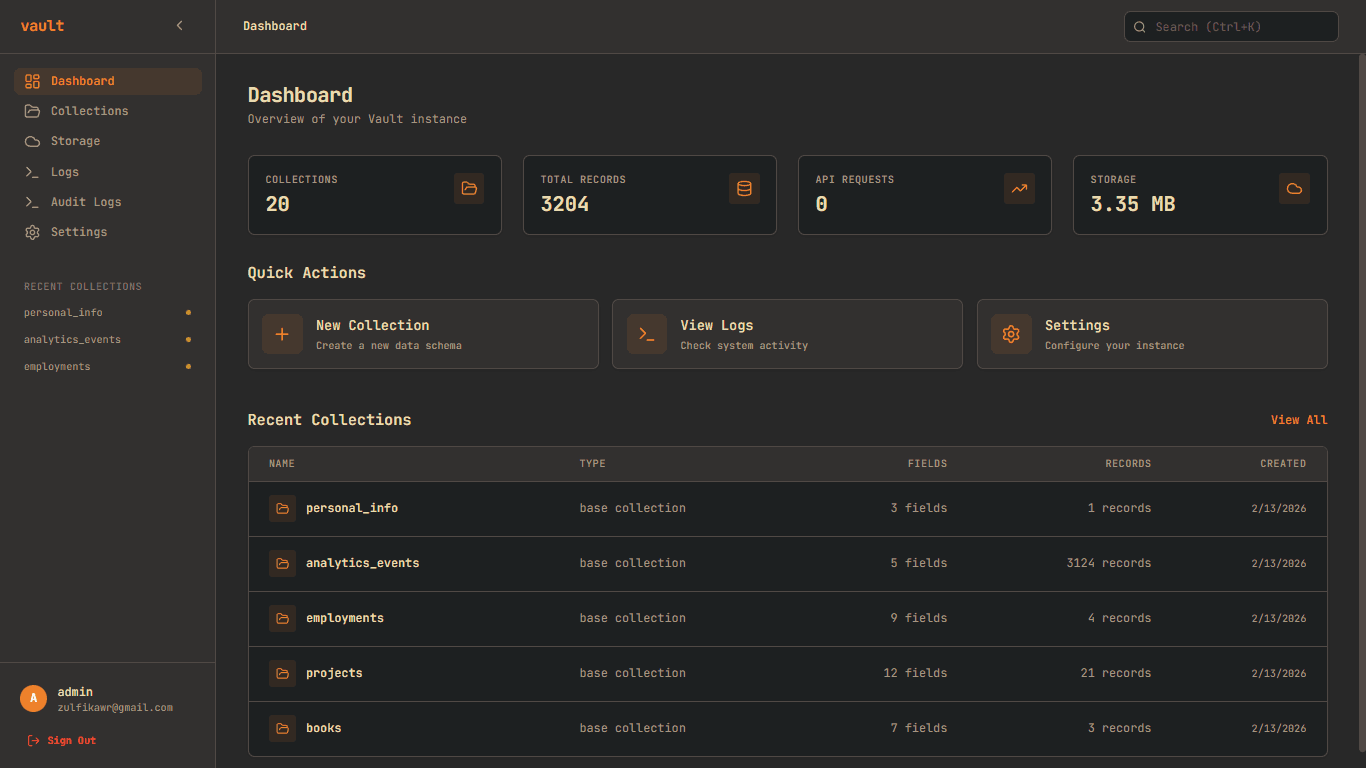This screenshot has height=768, width=1366.
Task: Click the folder icon beside books row
Action: (282, 728)
